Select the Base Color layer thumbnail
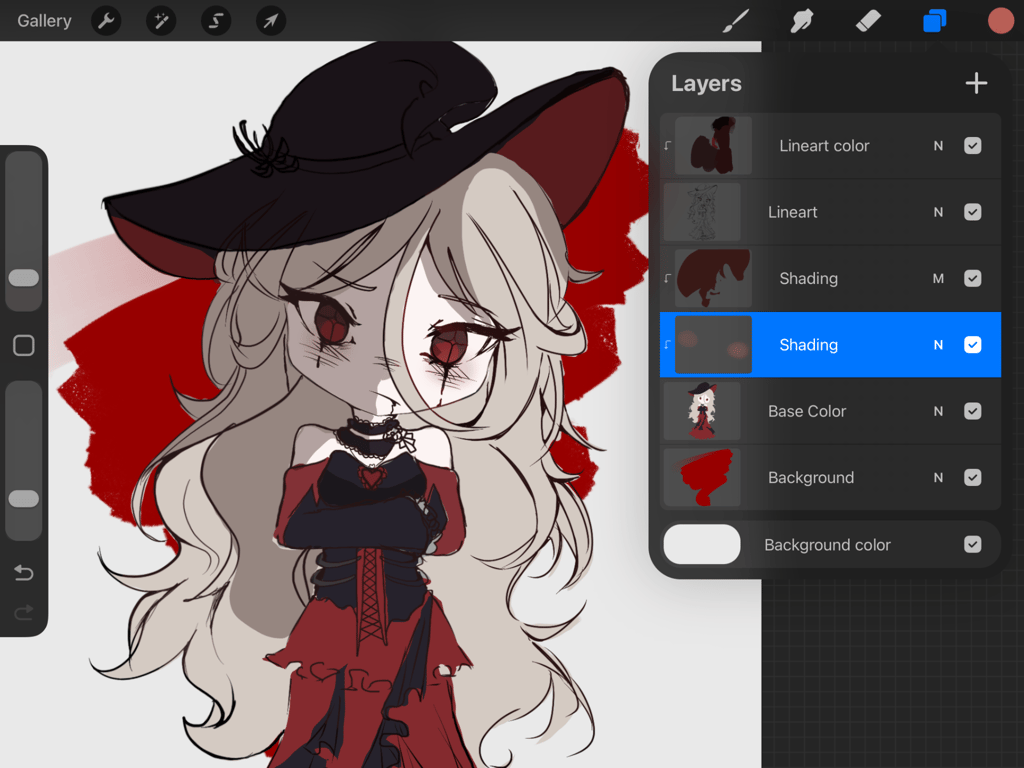This screenshot has width=1024, height=768. tap(702, 411)
